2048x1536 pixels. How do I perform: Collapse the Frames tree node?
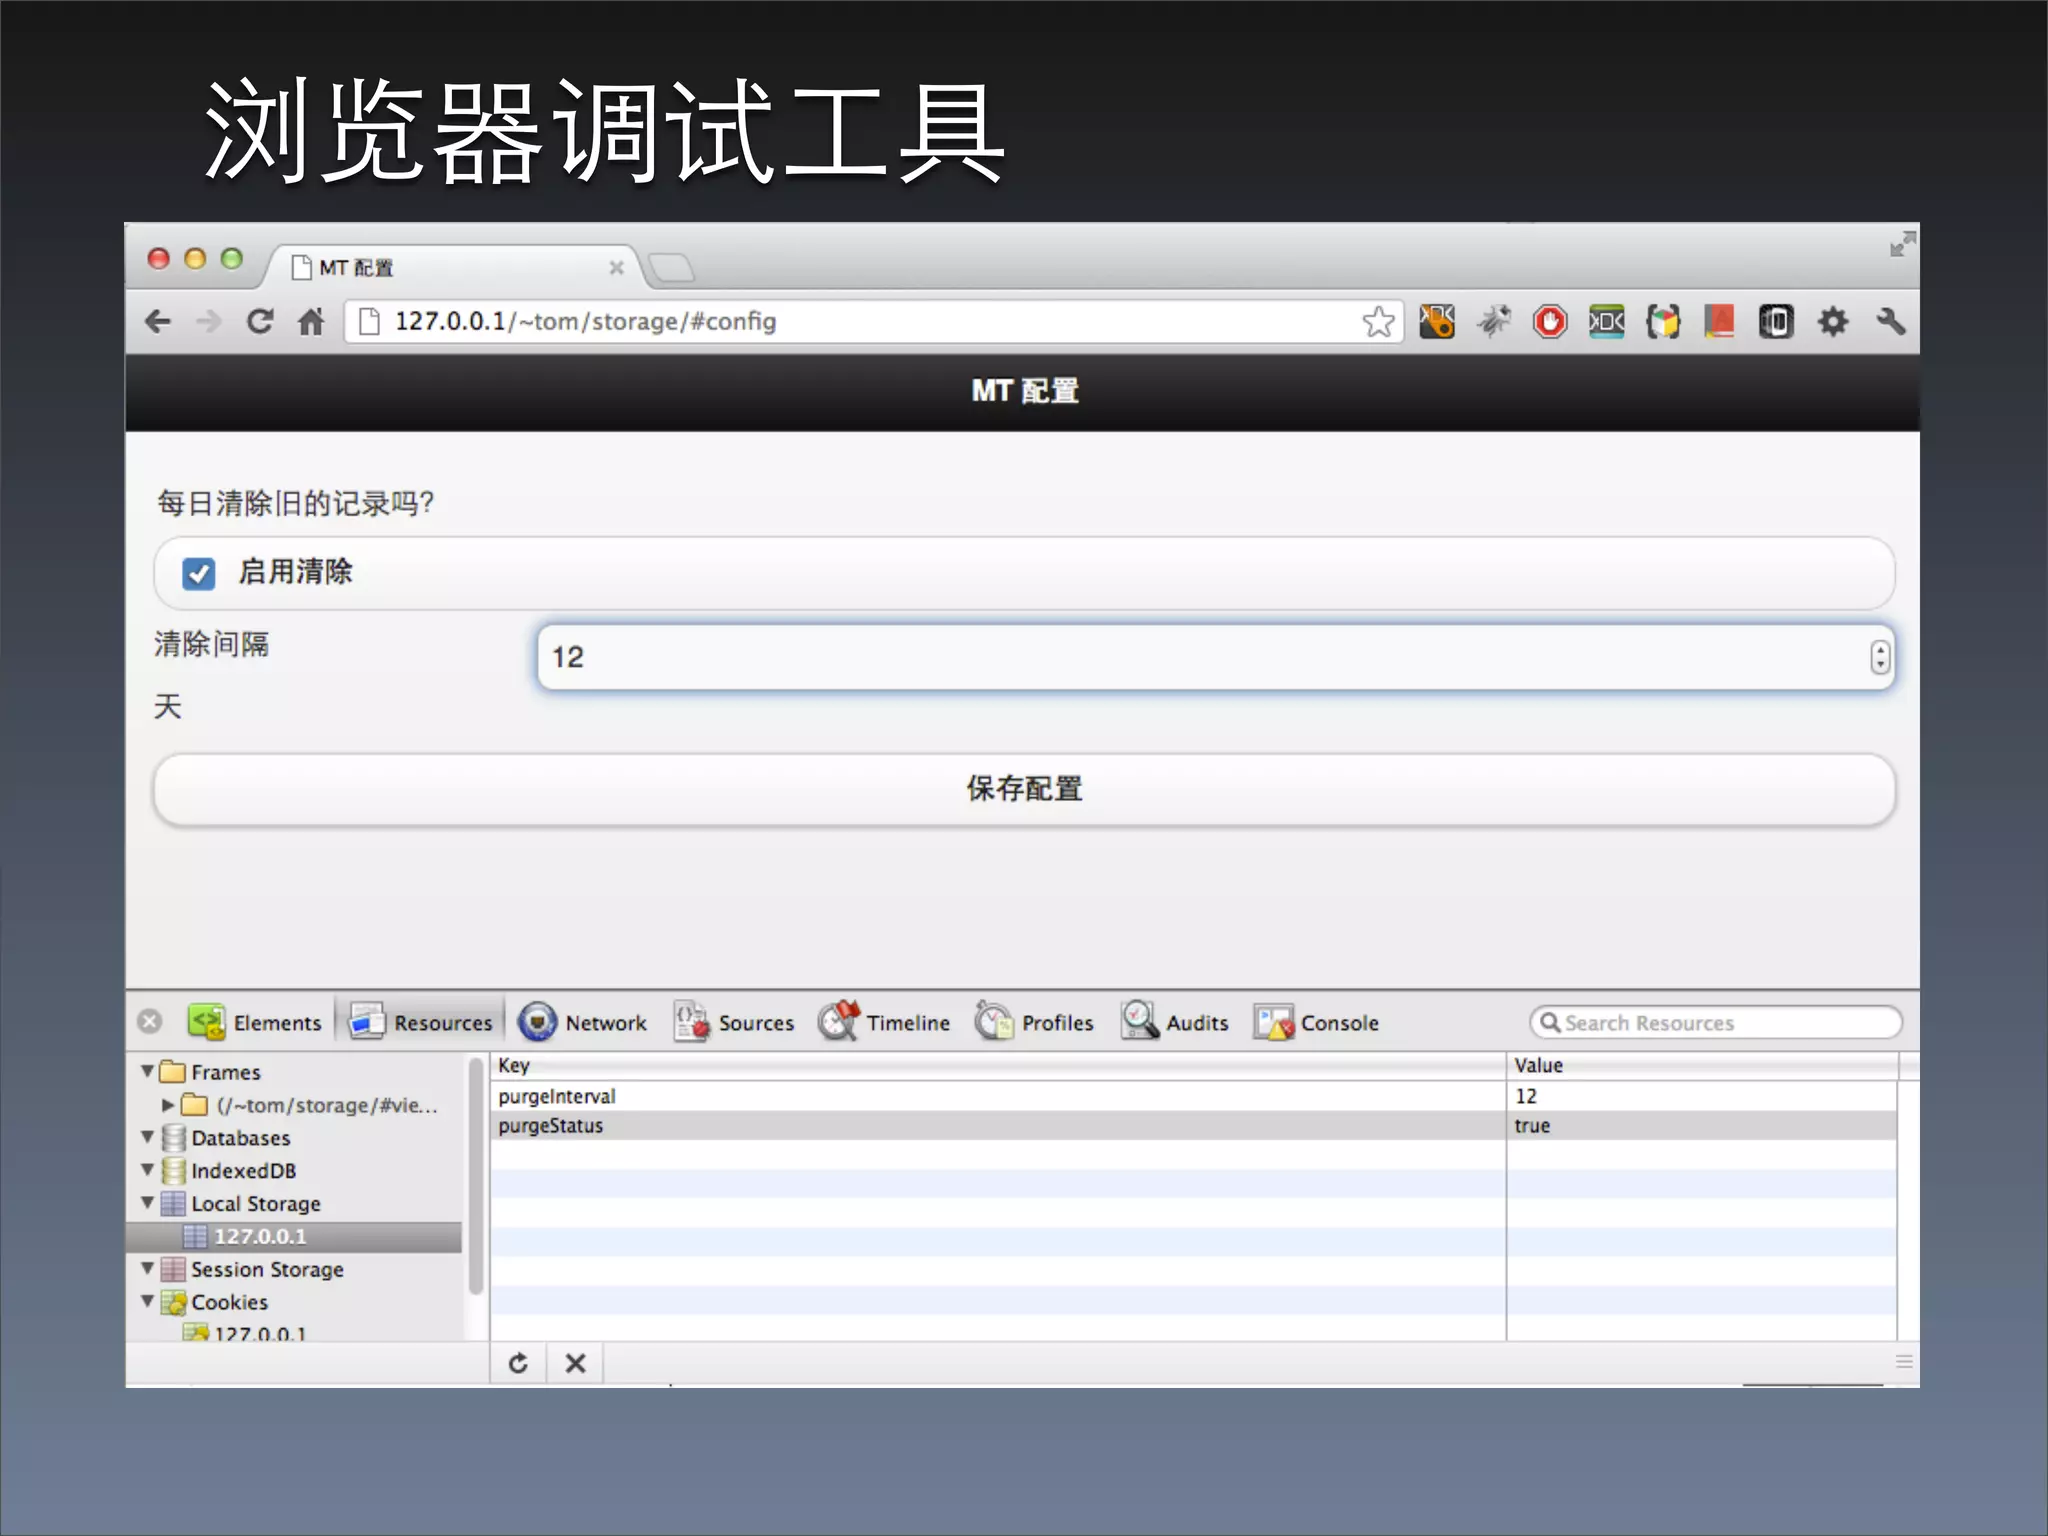pos(148,1071)
